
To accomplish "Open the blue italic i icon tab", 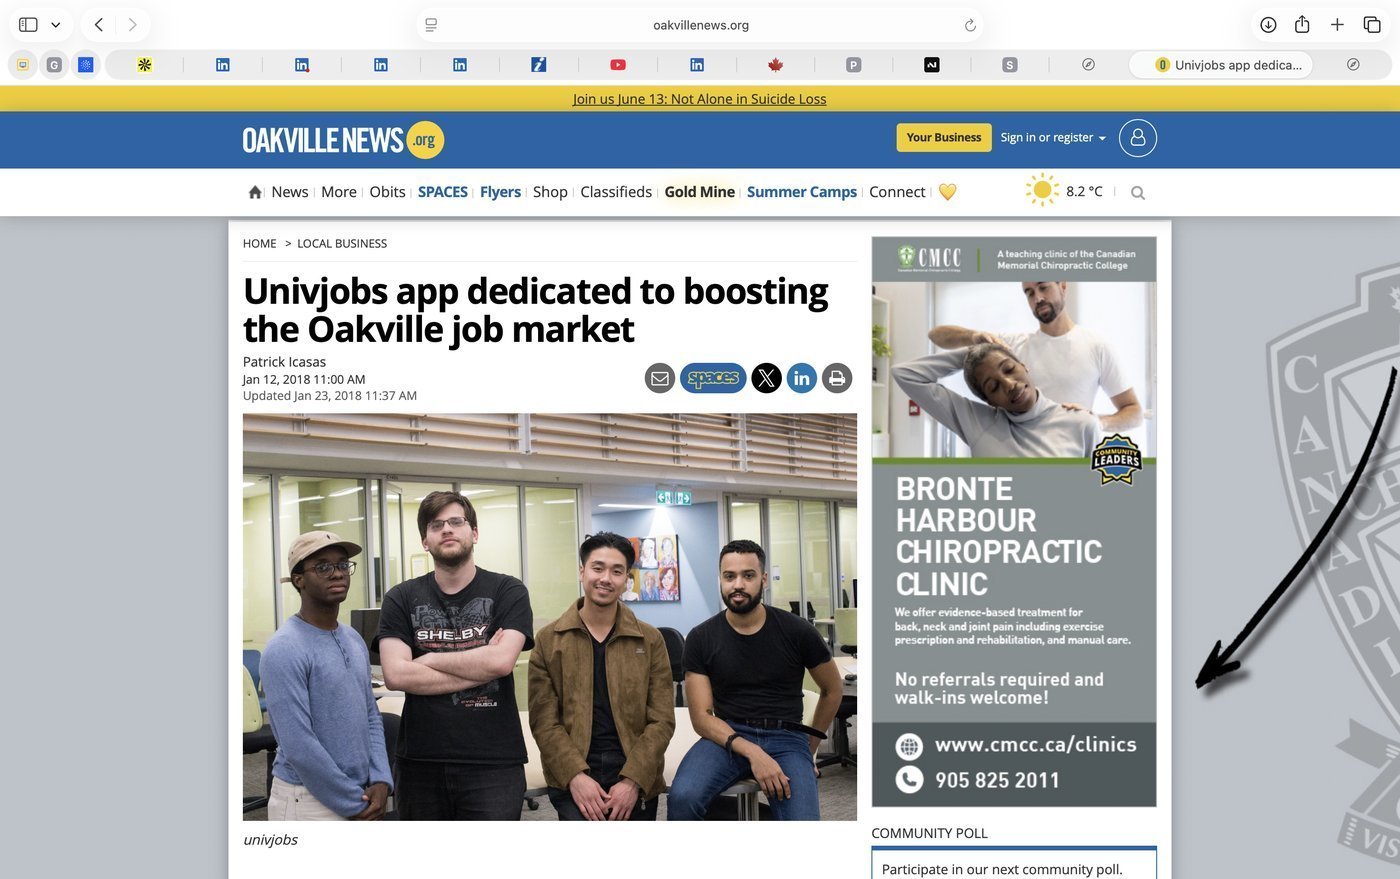I will pyautogui.click(x=539, y=65).
